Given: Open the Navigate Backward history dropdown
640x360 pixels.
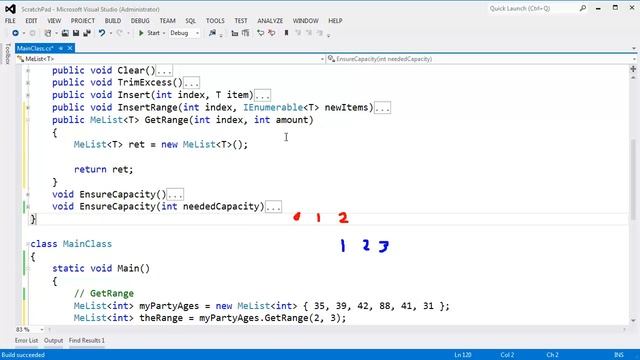Looking at the screenshot, I should [x=24, y=33].
